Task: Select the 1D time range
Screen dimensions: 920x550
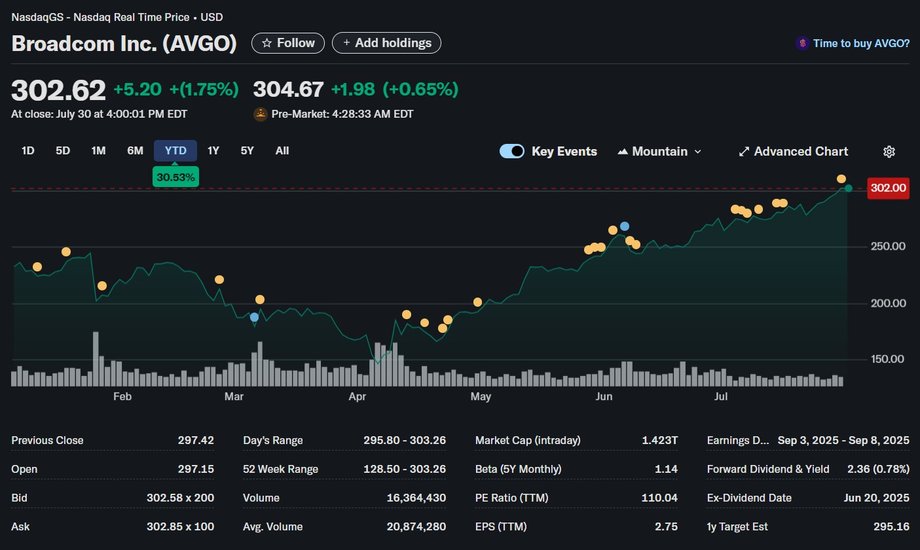Action: 28,151
